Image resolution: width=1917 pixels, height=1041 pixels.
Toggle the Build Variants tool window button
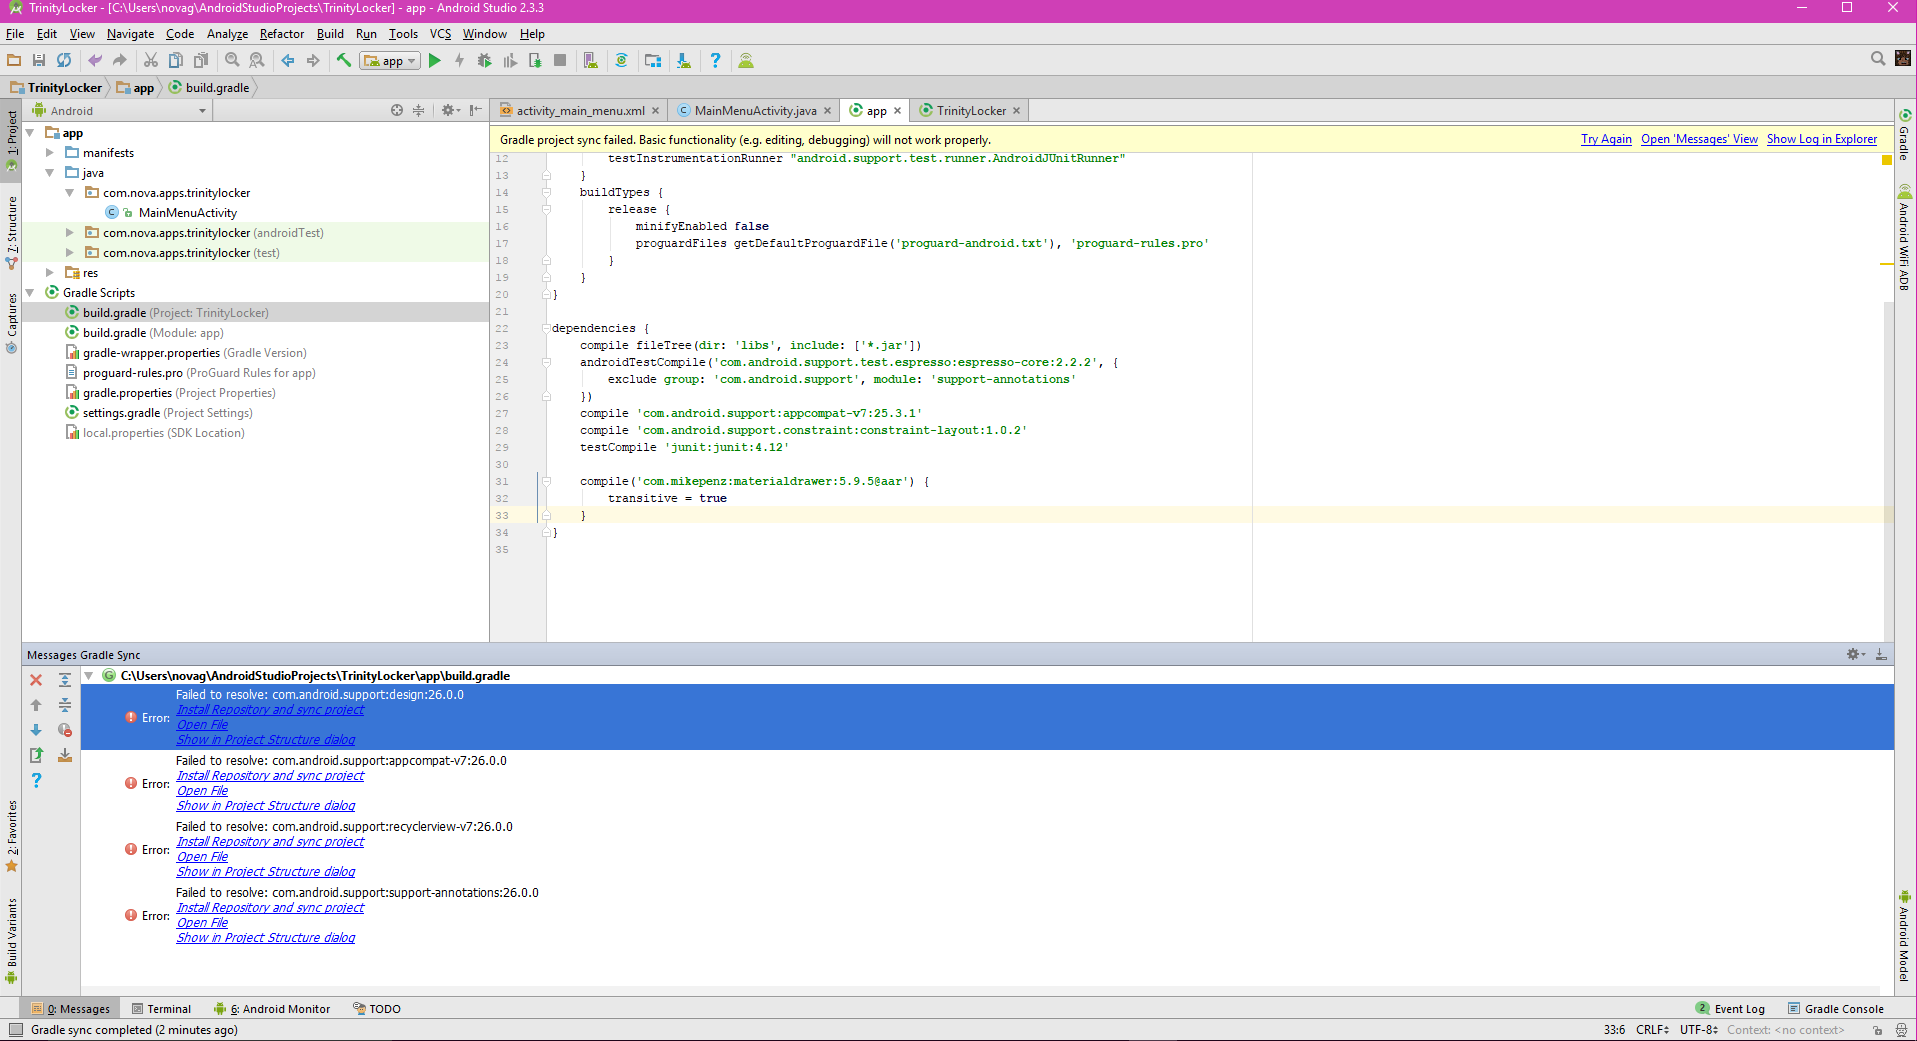click(12, 940)
